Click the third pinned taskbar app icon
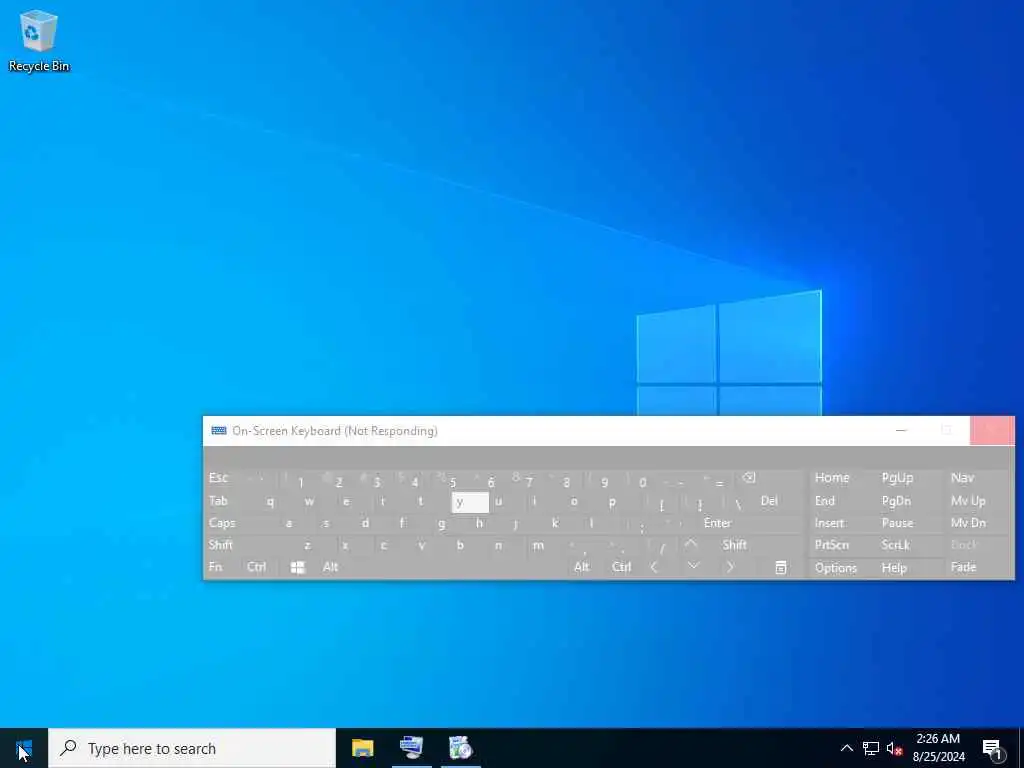This screenshot has width=1024, height=768. (x=460, y=748)
